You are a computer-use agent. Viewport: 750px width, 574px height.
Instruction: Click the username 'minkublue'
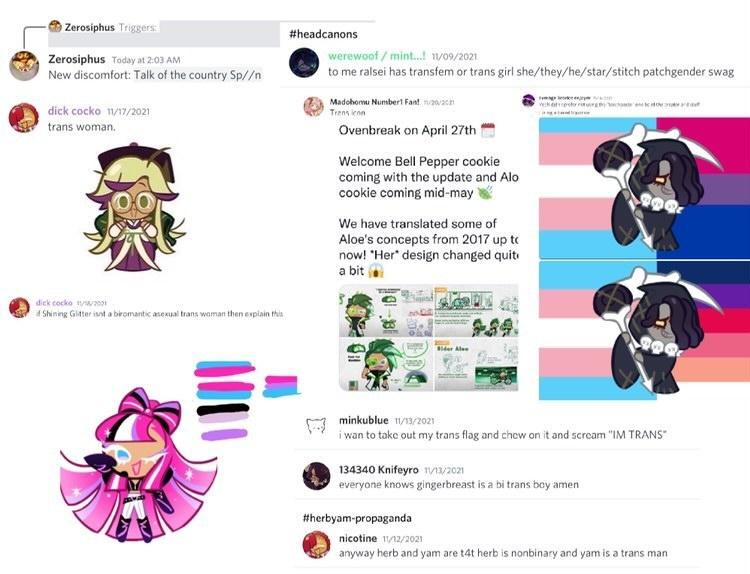point(364,420)
